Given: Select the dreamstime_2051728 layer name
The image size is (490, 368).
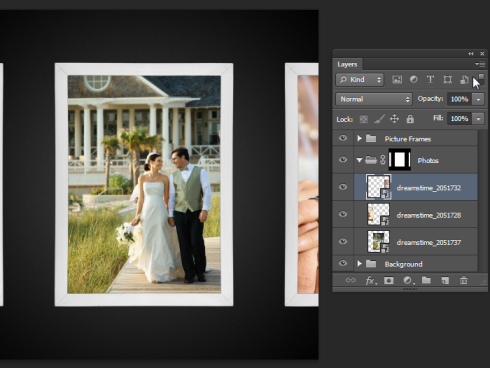Looking at the screenshot, I should coord(429,215).
